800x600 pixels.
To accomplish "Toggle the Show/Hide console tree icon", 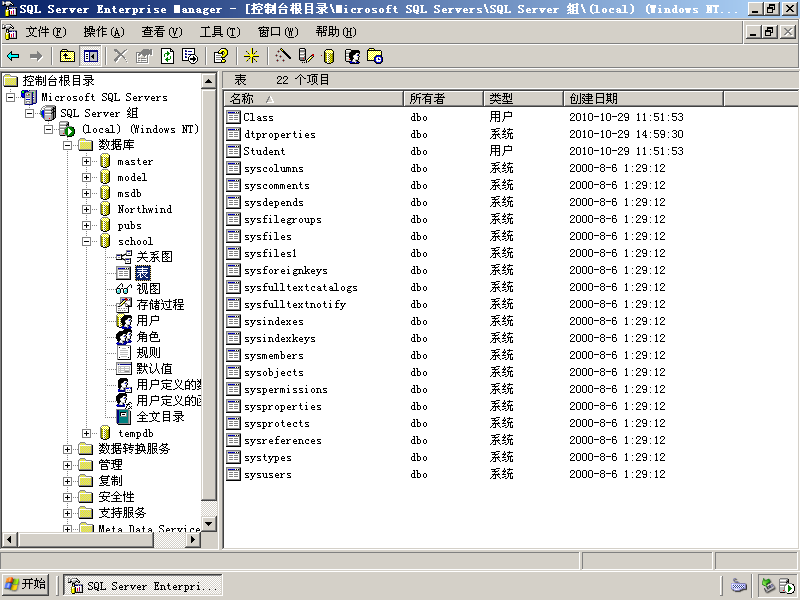I will pos(91,56).
